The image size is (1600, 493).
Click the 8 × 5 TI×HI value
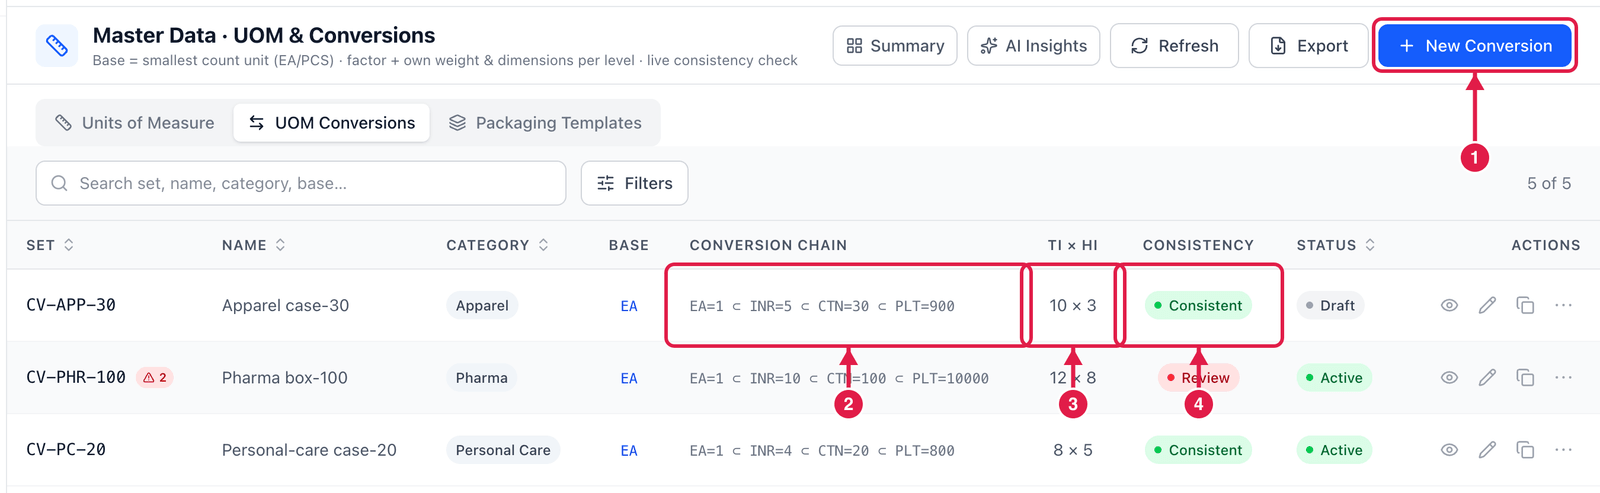click(x=1073, y=450)
